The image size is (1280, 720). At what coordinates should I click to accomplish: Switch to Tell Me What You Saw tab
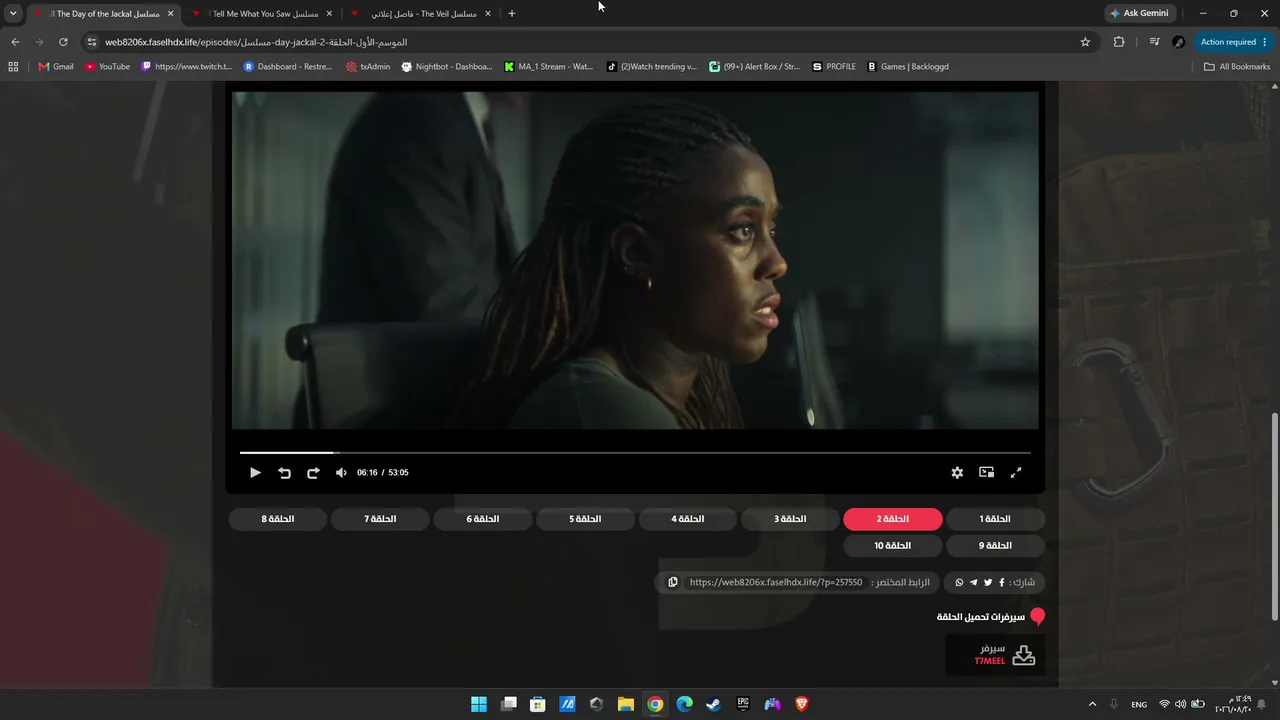click(261, 14)
